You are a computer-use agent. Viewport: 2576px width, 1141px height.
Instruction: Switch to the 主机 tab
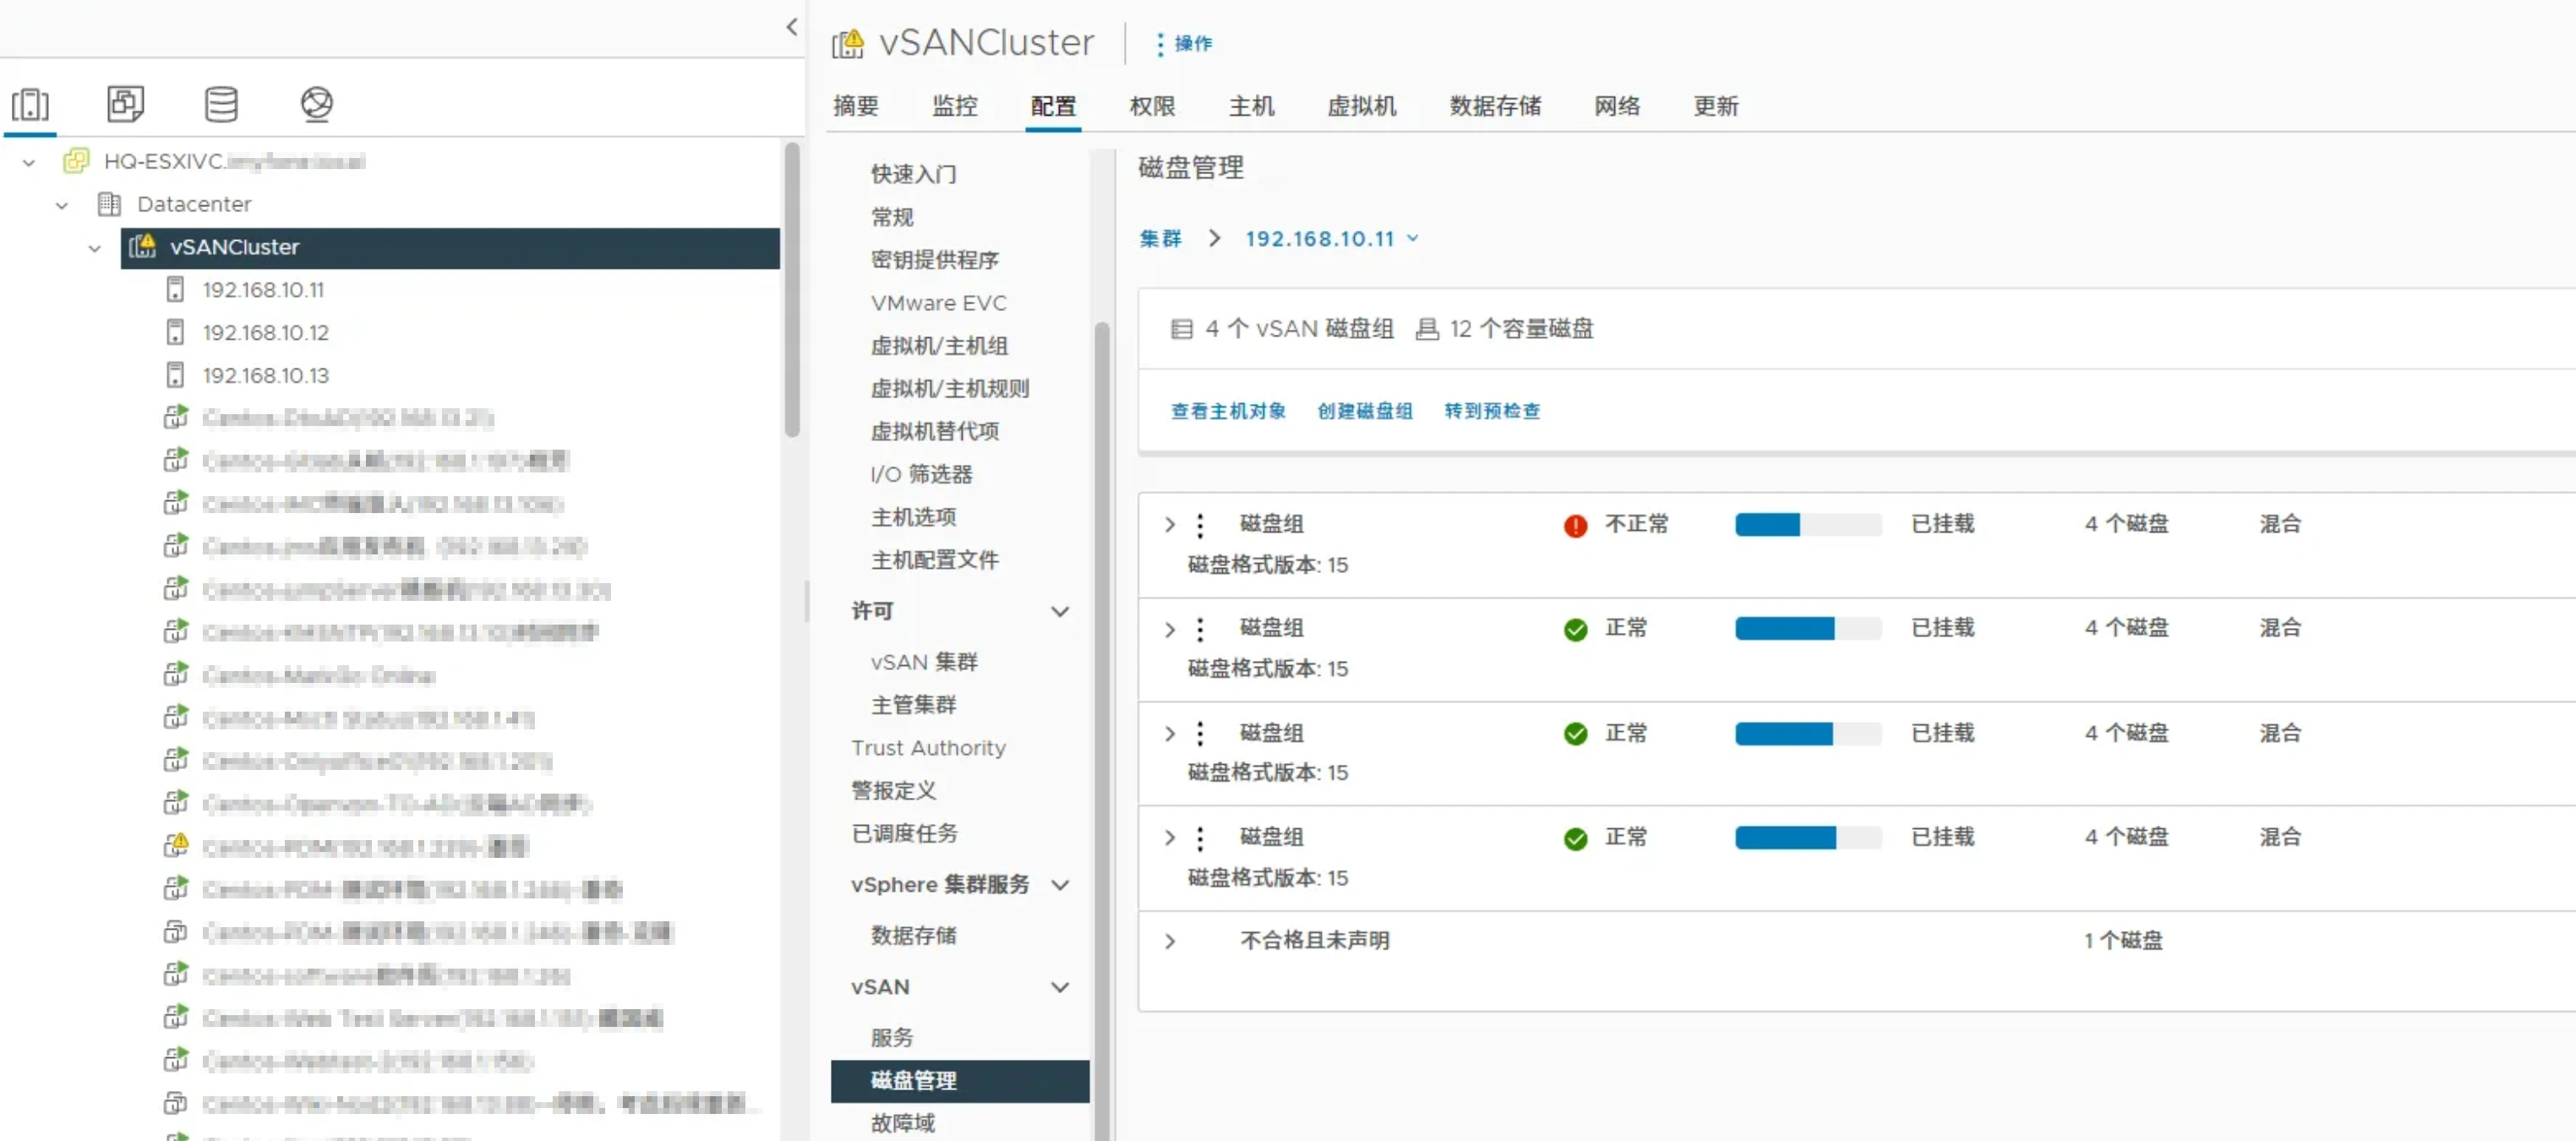click(x=1251, y=106)
